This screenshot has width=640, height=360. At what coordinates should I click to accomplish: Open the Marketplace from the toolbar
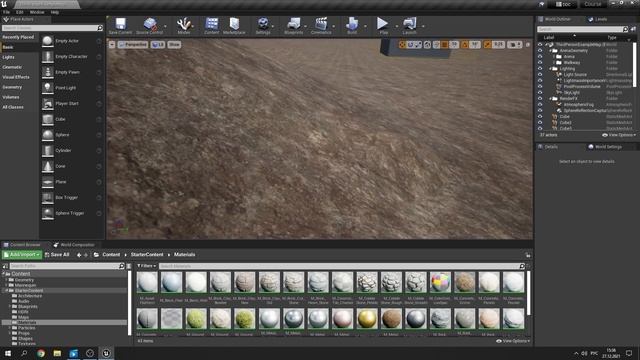(x=234, y=26)
